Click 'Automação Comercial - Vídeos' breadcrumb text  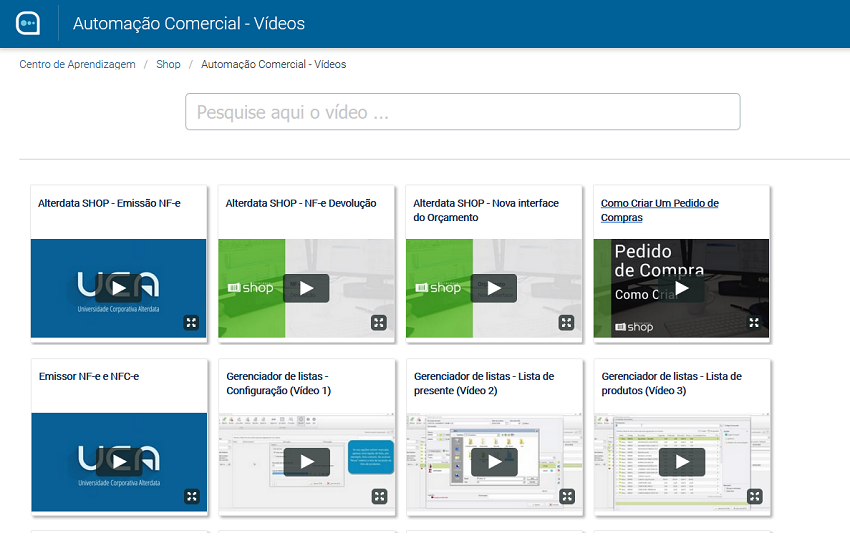tap(273, 64)
